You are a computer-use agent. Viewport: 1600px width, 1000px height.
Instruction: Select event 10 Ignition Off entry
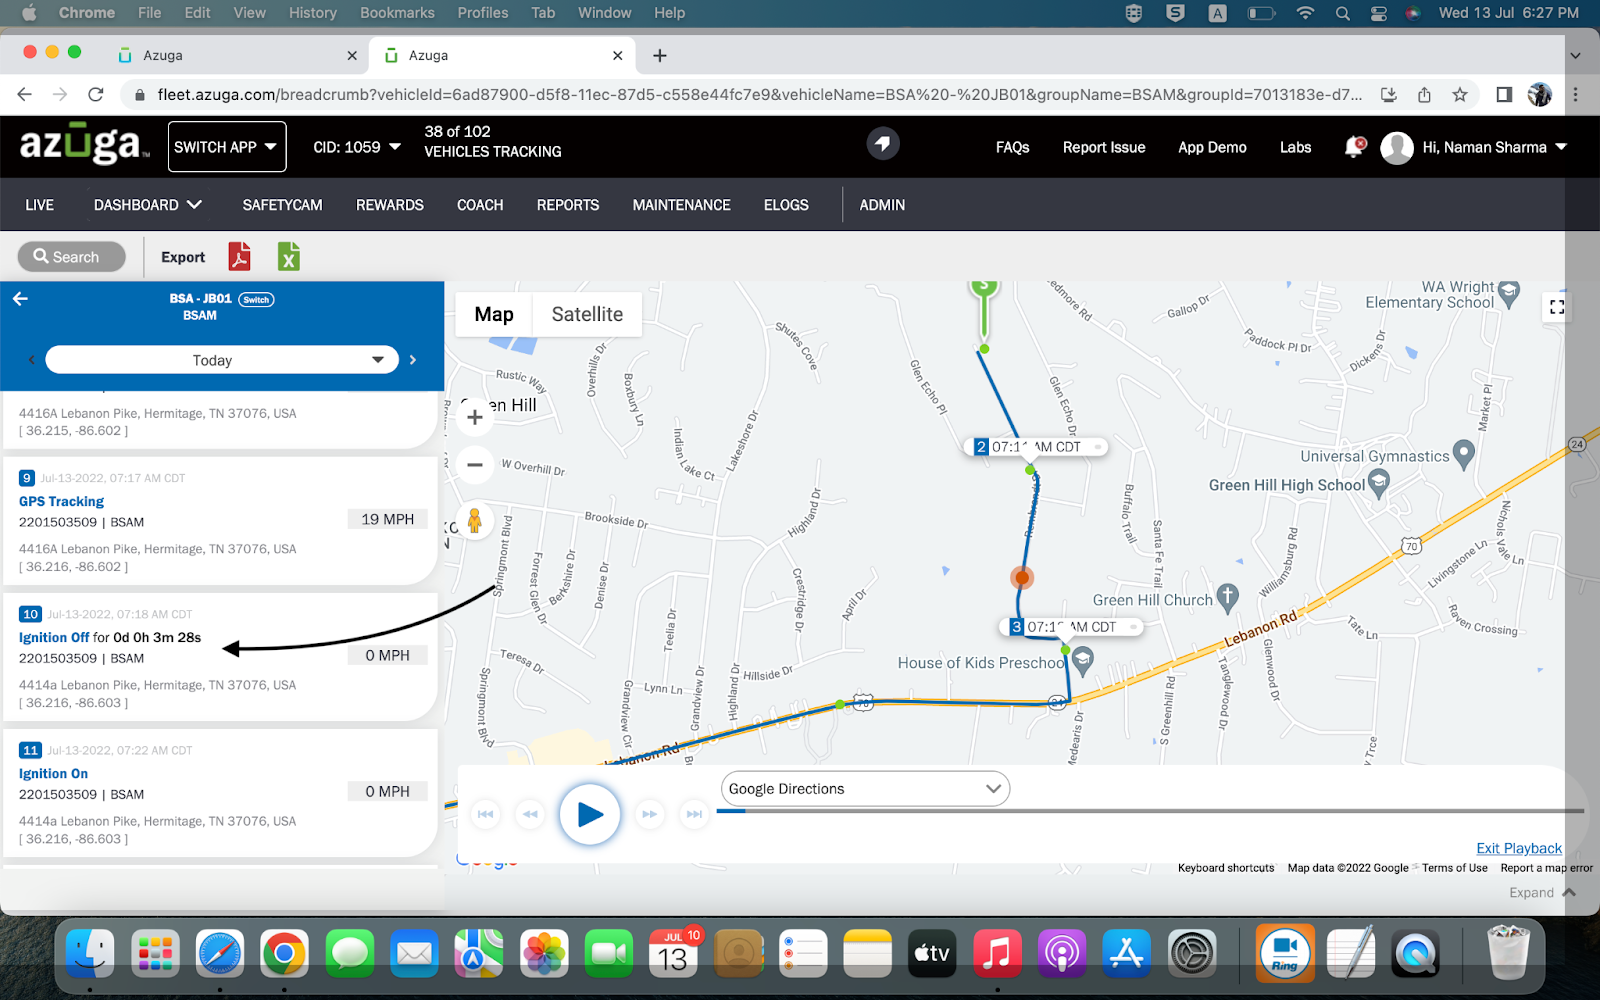click(220, 657)
